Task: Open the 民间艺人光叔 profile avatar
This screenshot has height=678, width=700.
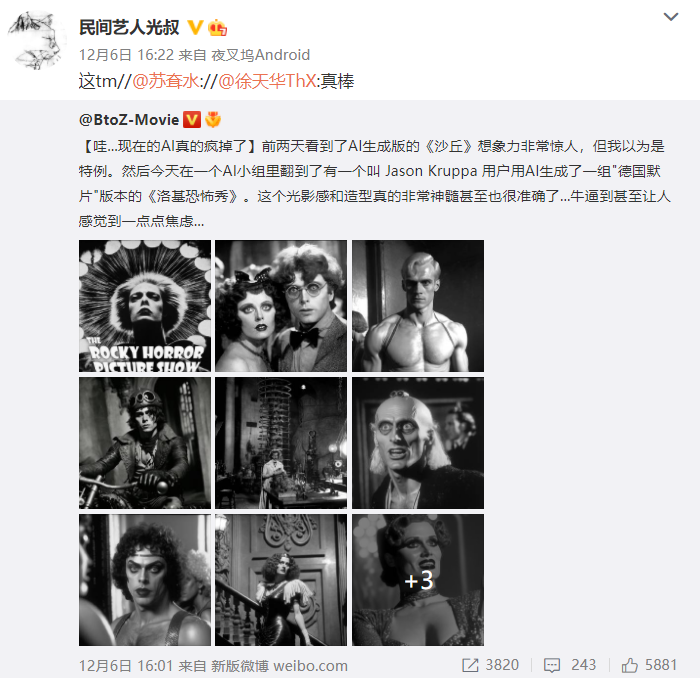Action: coord(37,41)
